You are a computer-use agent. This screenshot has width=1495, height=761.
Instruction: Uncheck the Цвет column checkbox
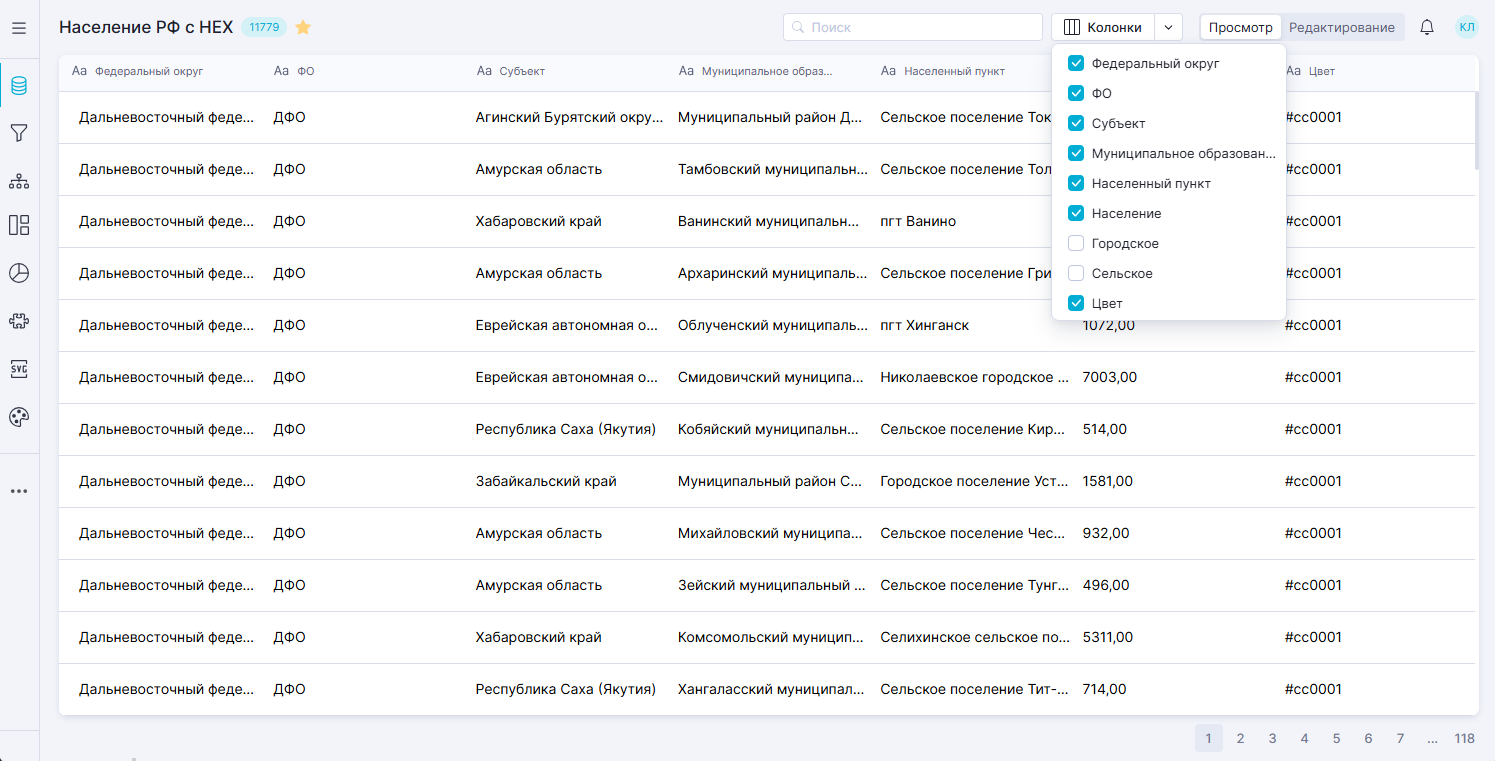pyautogui.click(x=1076, y=303)
